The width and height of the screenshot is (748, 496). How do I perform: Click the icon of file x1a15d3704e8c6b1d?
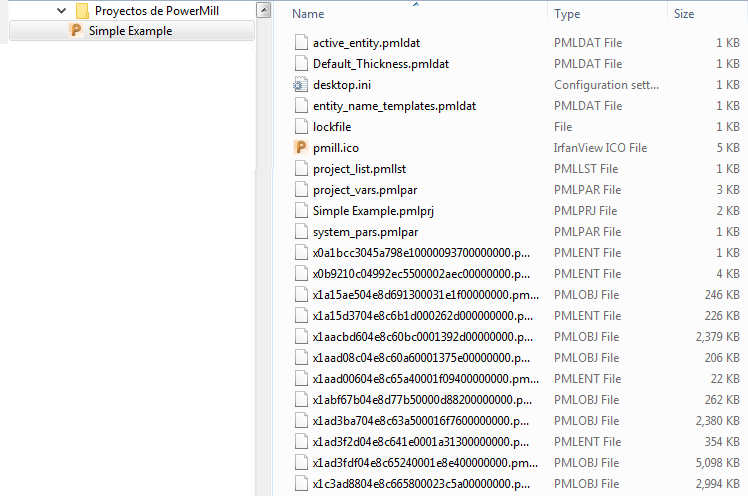[x=301, y=316]
